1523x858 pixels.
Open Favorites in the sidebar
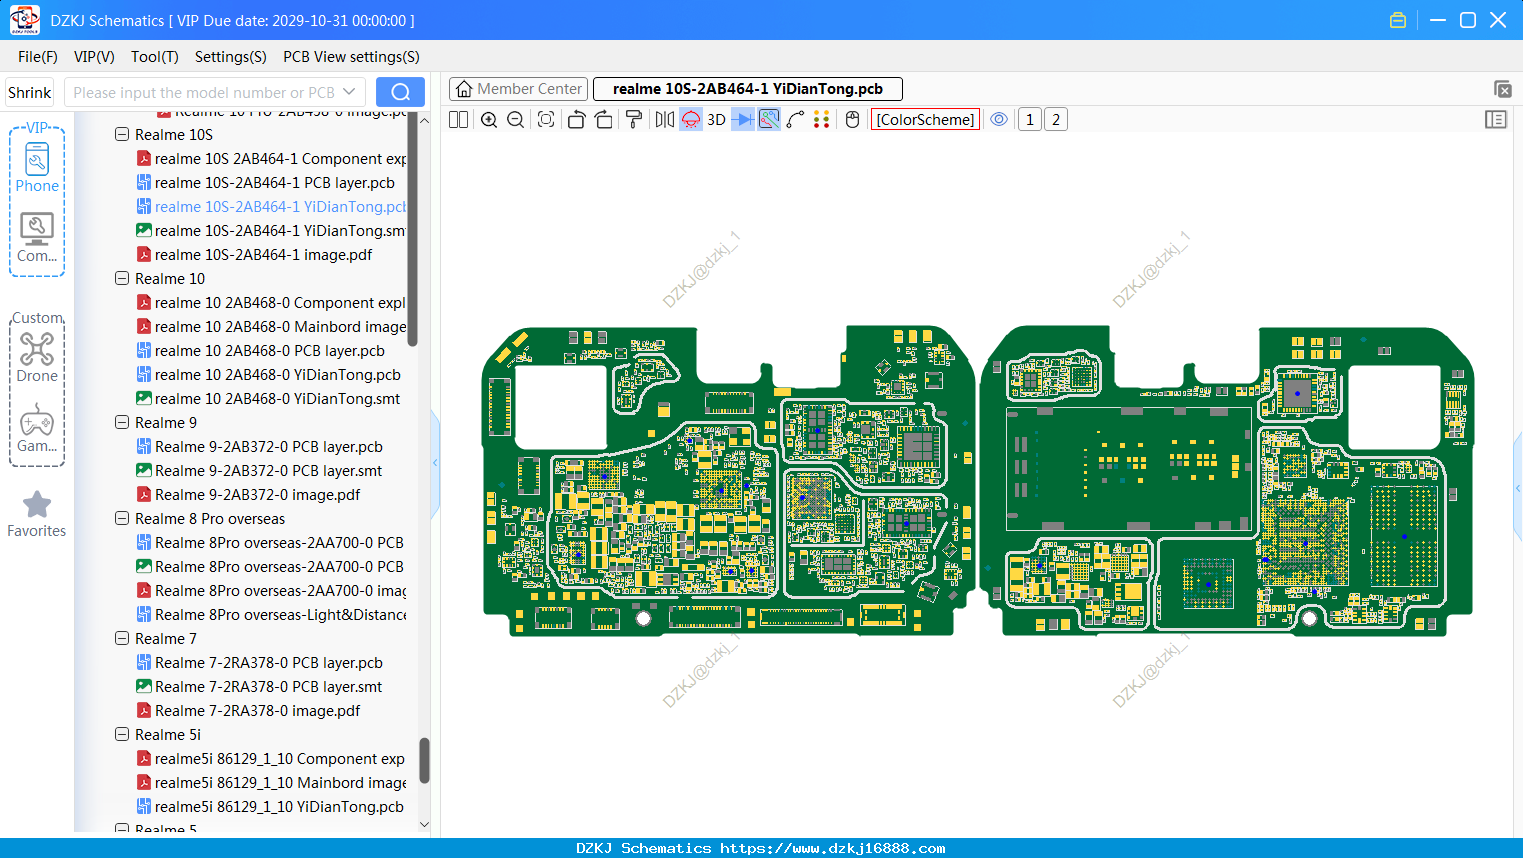coord(37,514)
